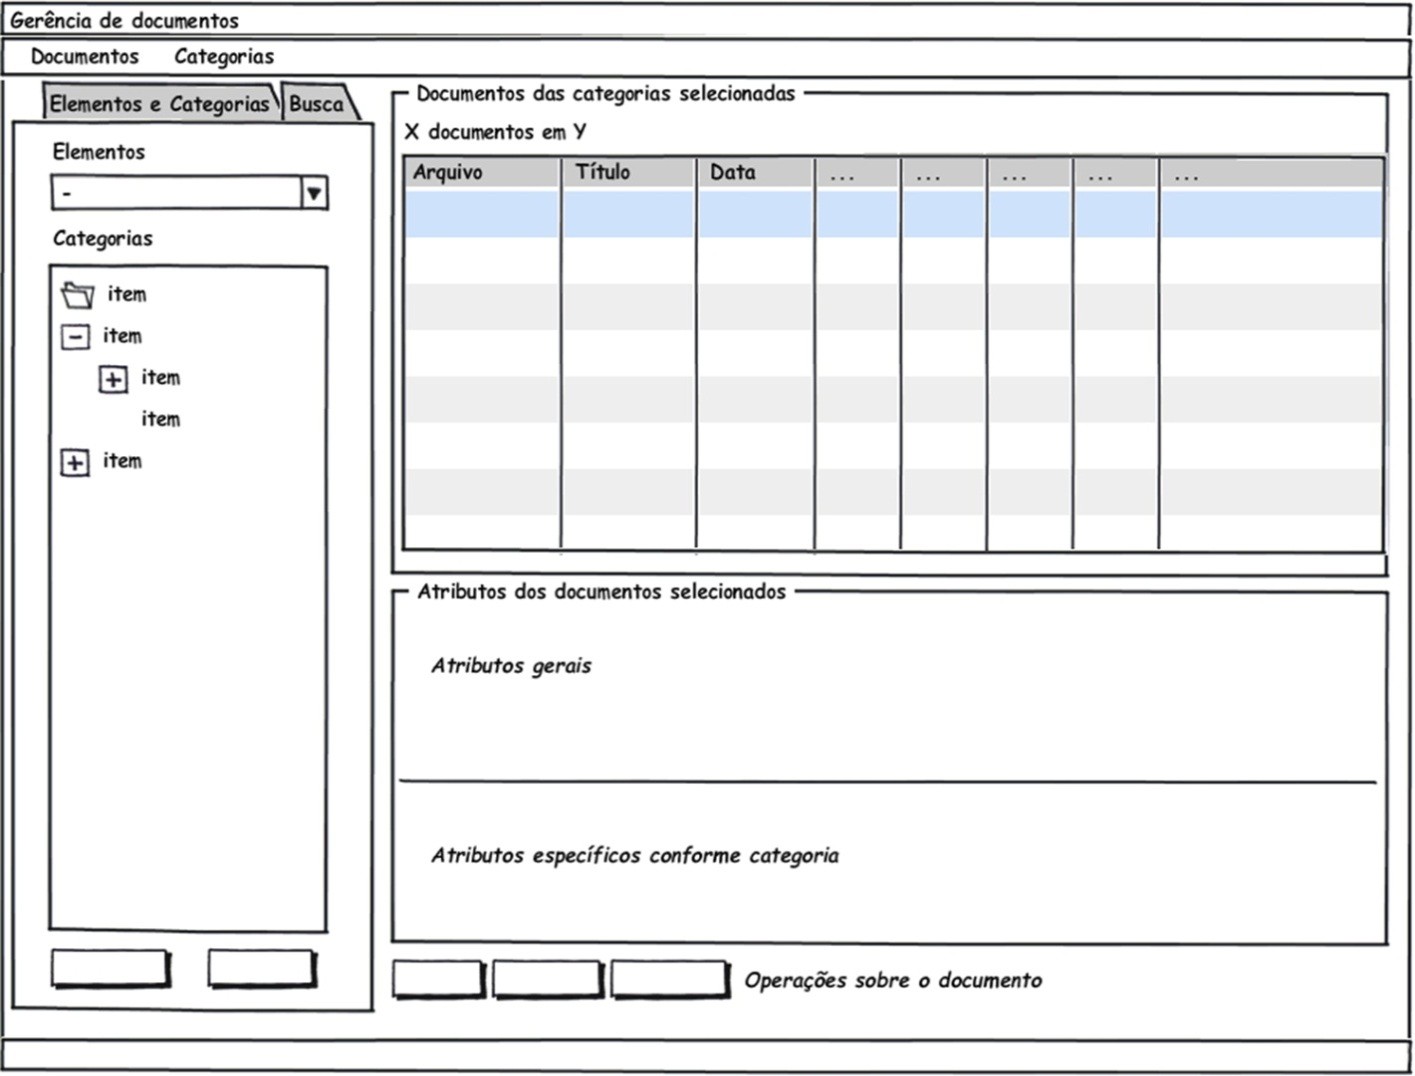Click the Elementos combo box field
The width and height of the screenshot is (1415, 1076).
point(189,193)
